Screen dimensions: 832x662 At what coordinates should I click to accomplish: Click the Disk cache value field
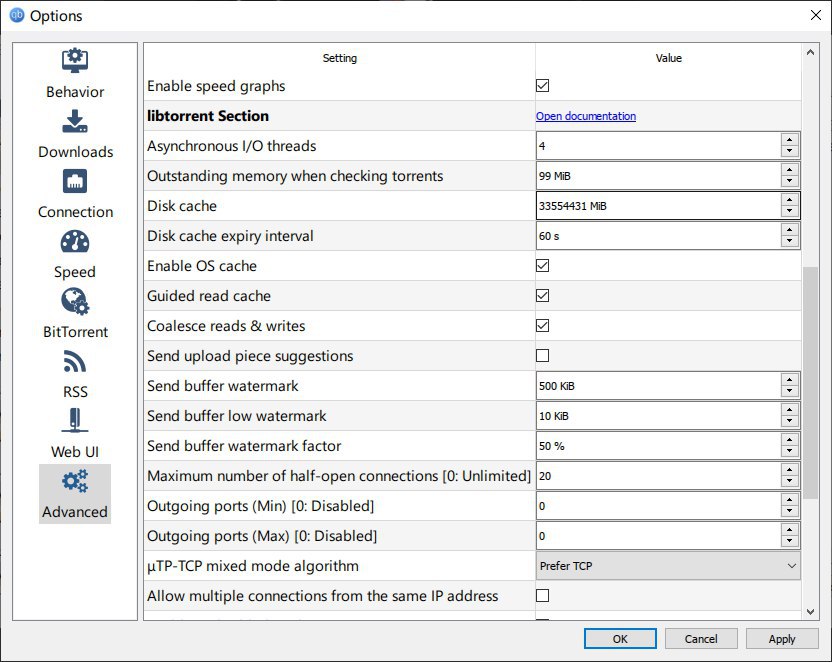click(x=658, y=206)
